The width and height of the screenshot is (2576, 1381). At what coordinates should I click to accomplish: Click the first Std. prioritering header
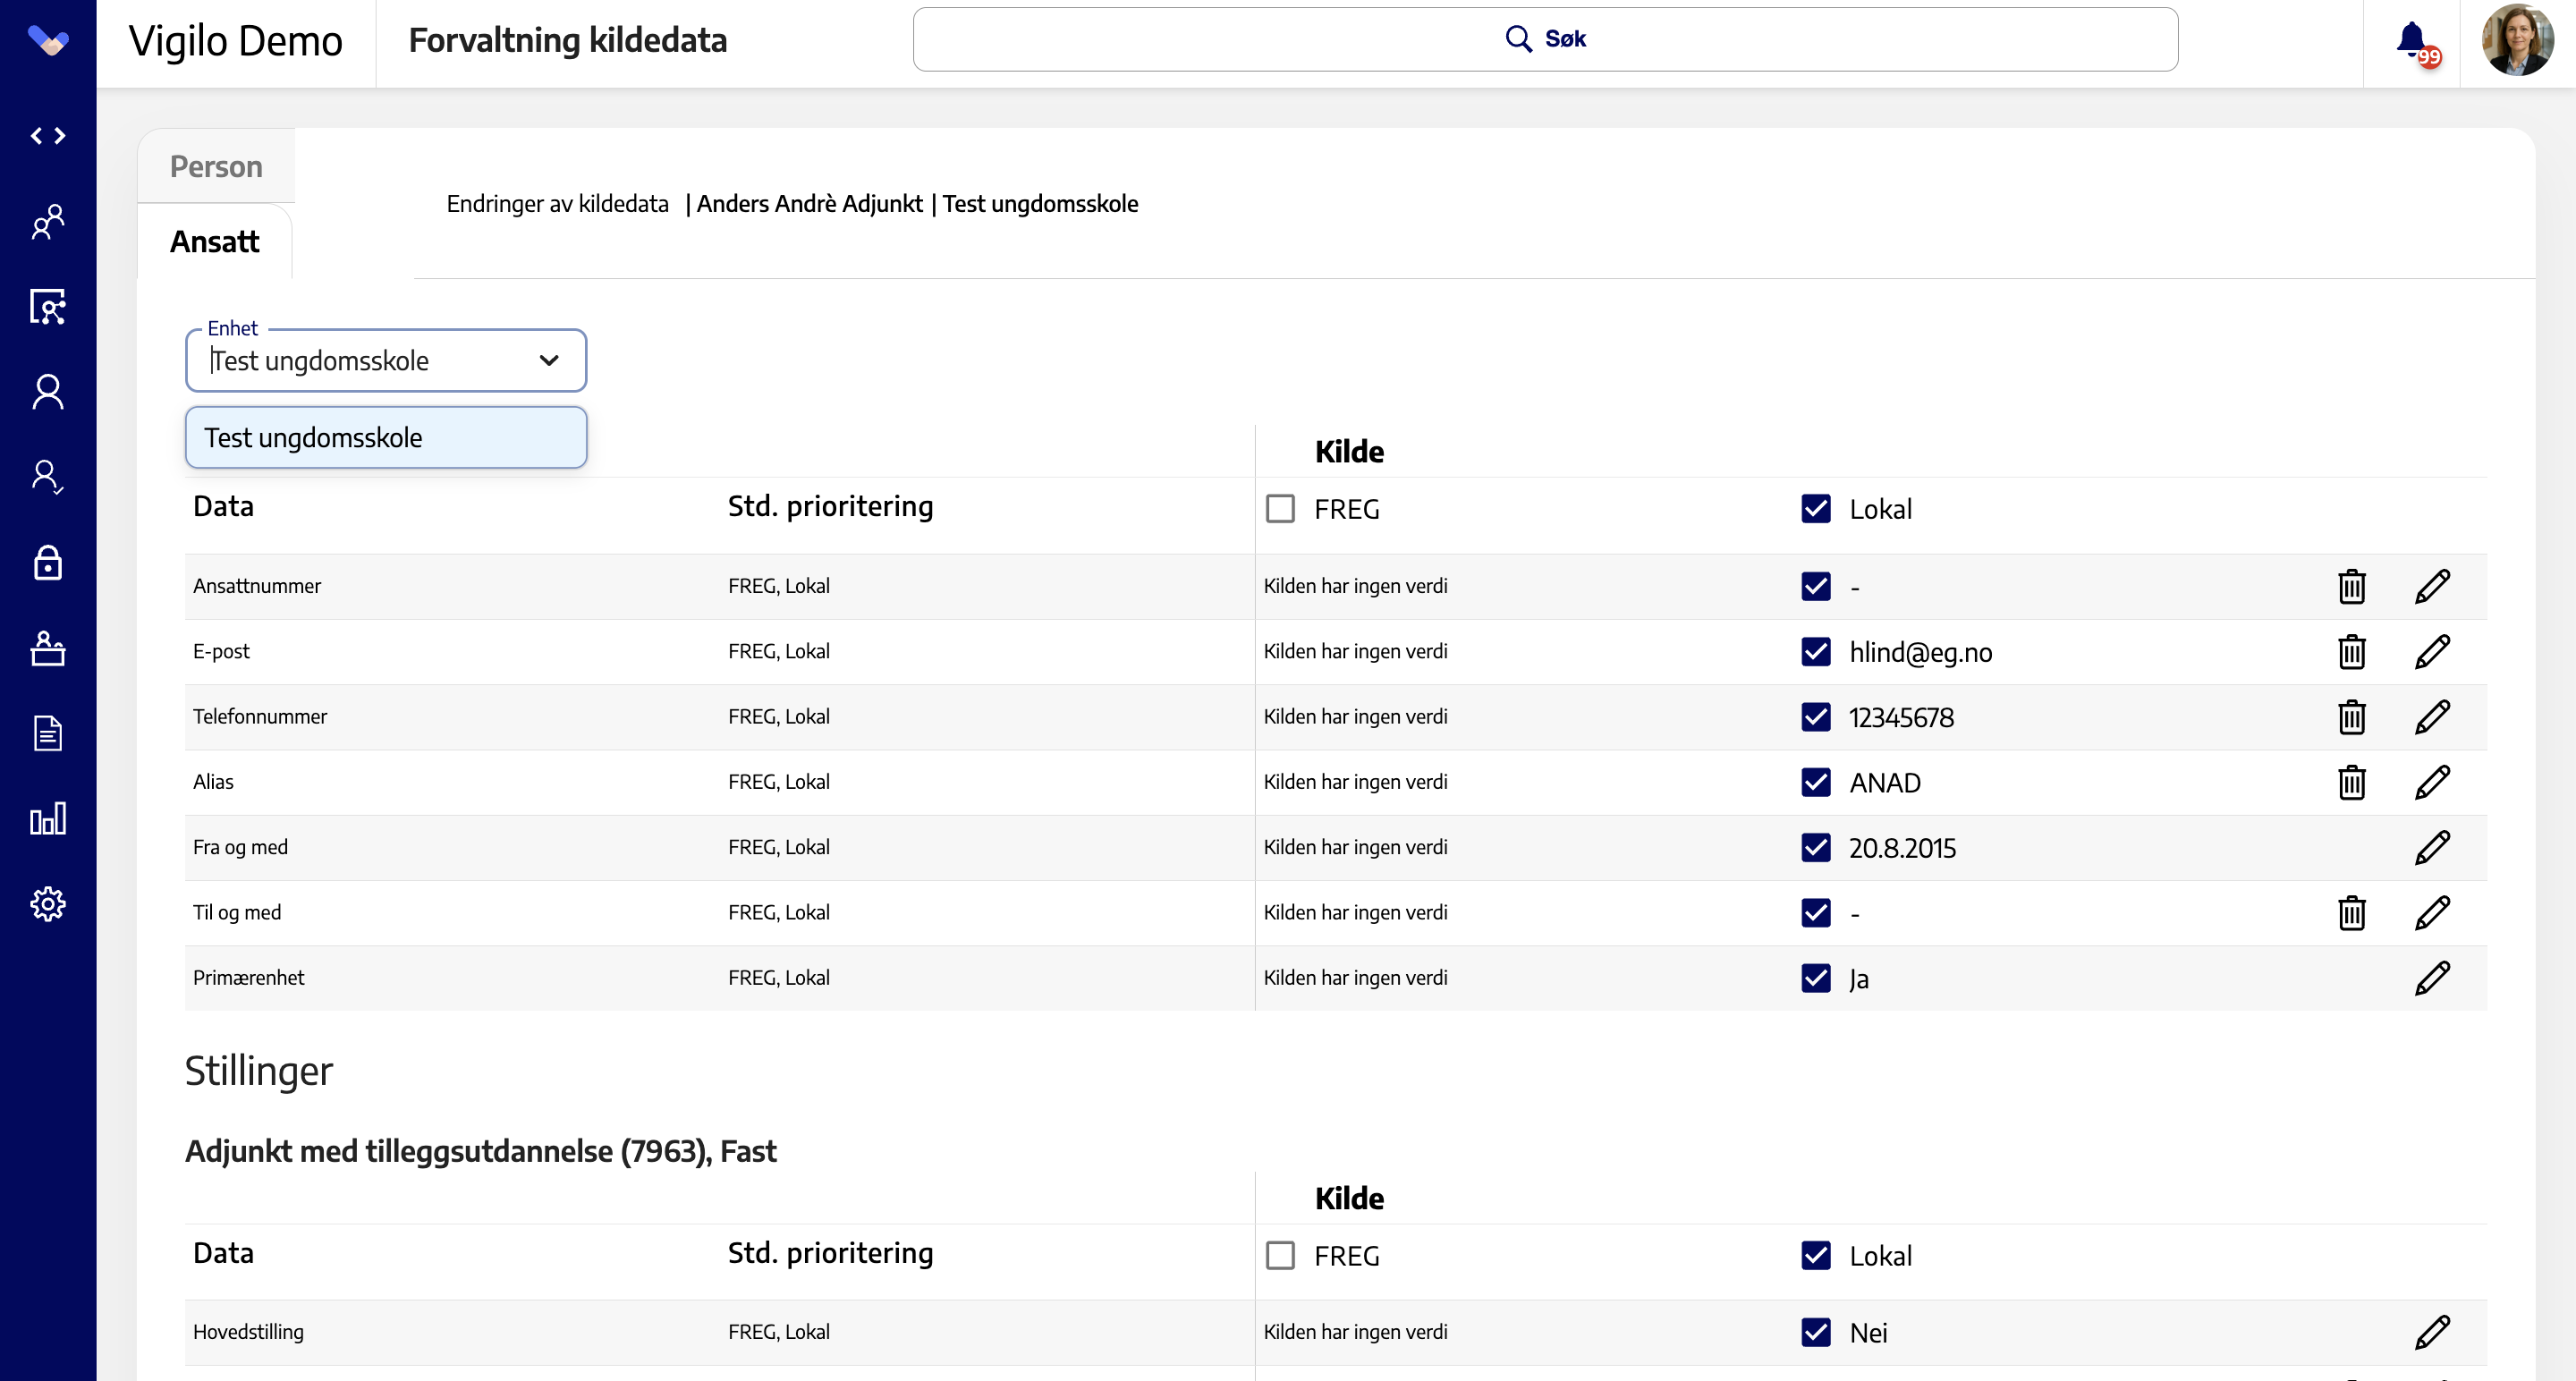click(830, 507)
